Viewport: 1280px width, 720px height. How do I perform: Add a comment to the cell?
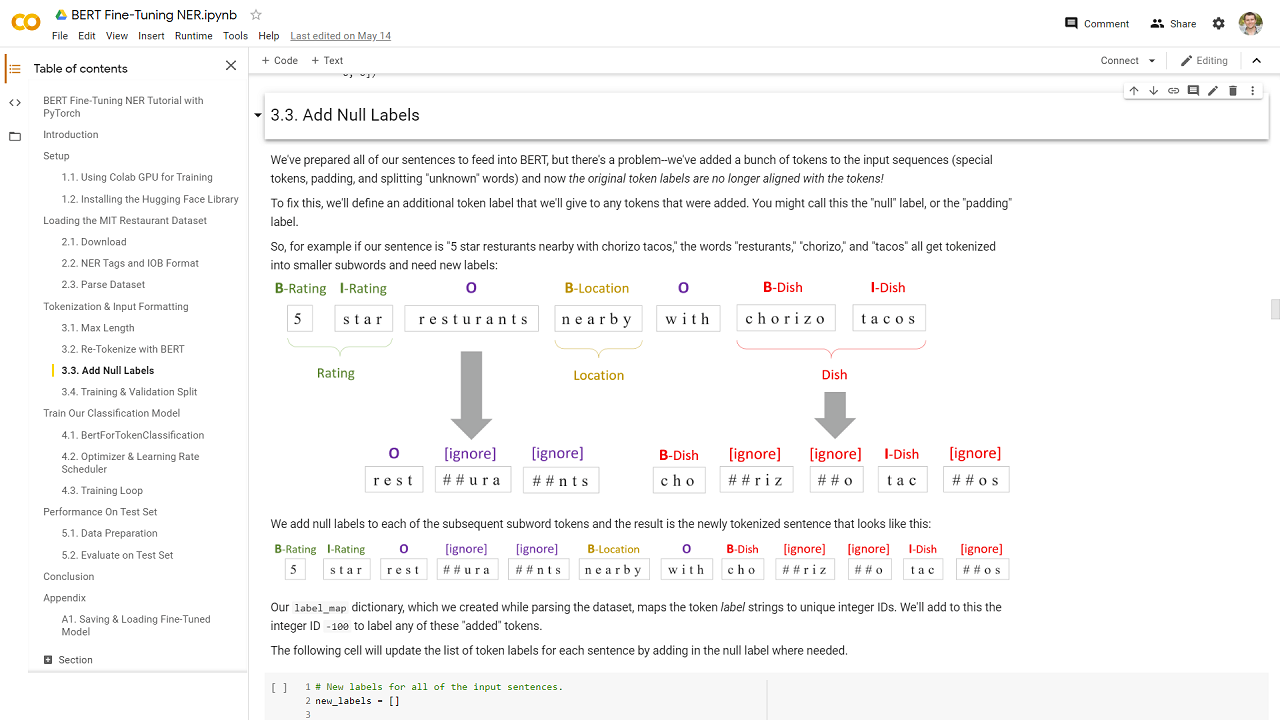point(1193,91)
